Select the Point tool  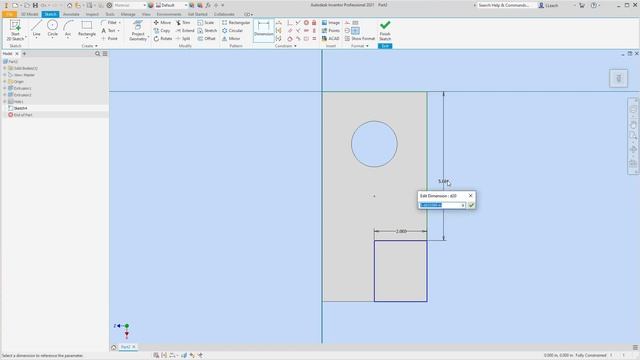click(x=109, y=38)
